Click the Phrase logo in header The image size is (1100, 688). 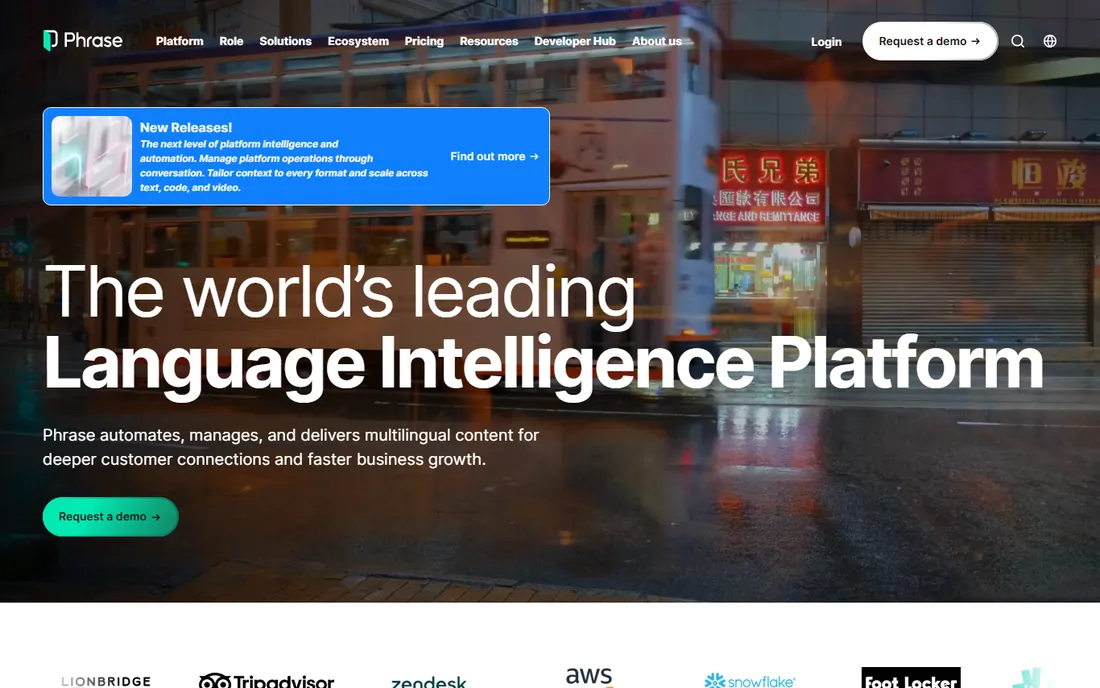pyautogui.click(x=83, y=41)
